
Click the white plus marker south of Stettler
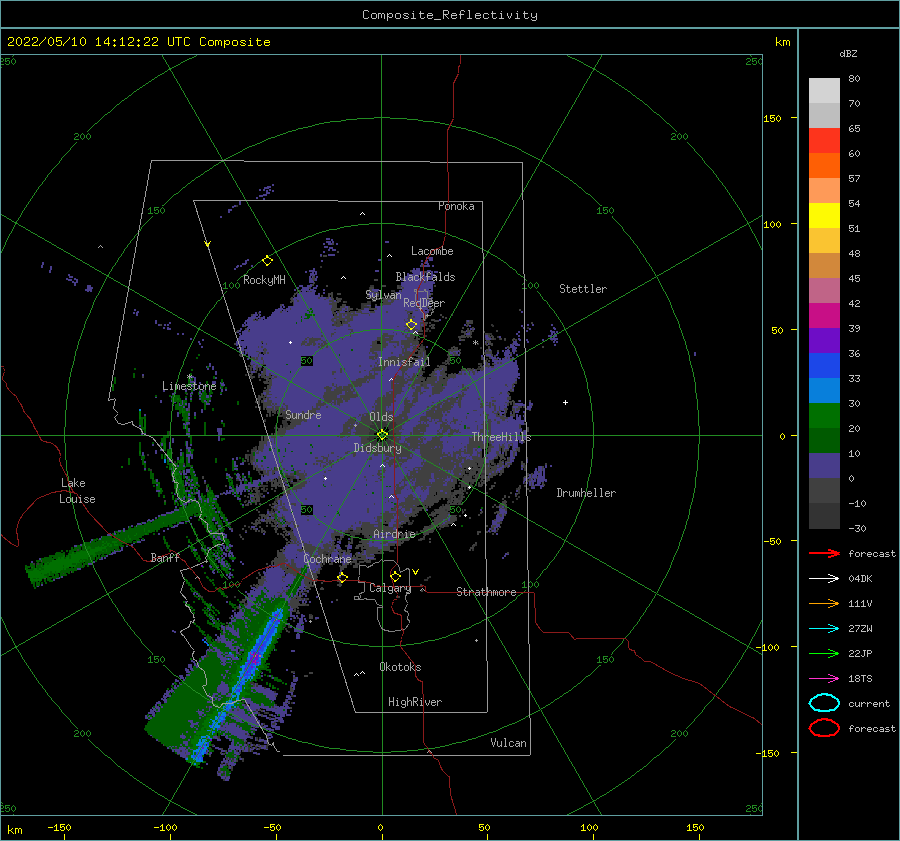565,402
